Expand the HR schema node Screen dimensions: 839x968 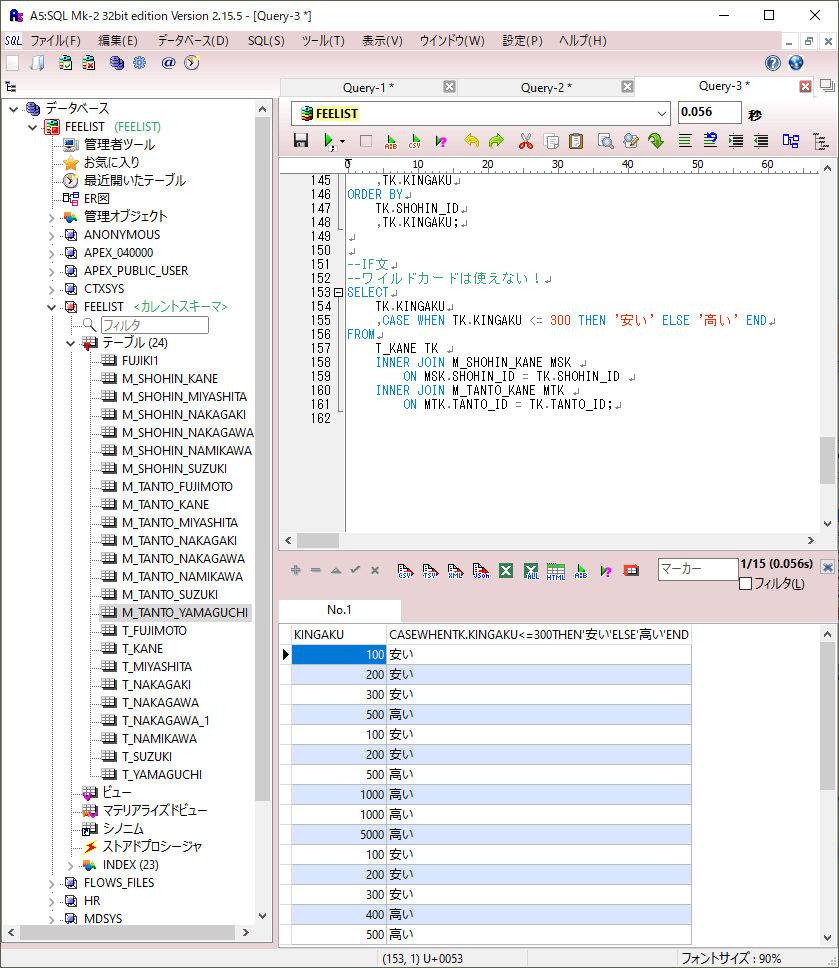point(52,901)
